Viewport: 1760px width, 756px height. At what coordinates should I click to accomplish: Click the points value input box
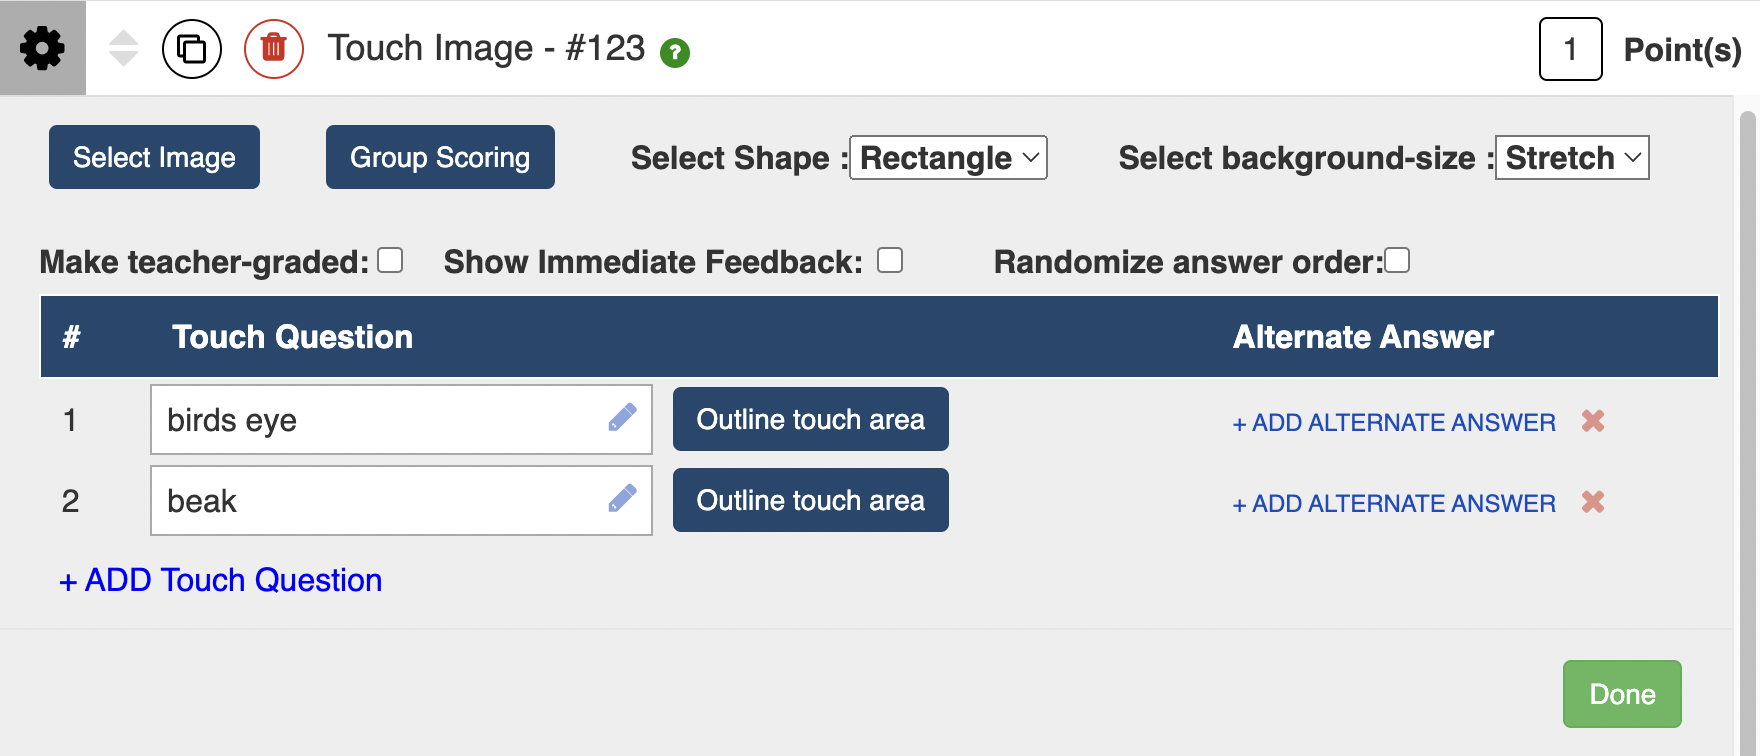(x=1570, y=49)
